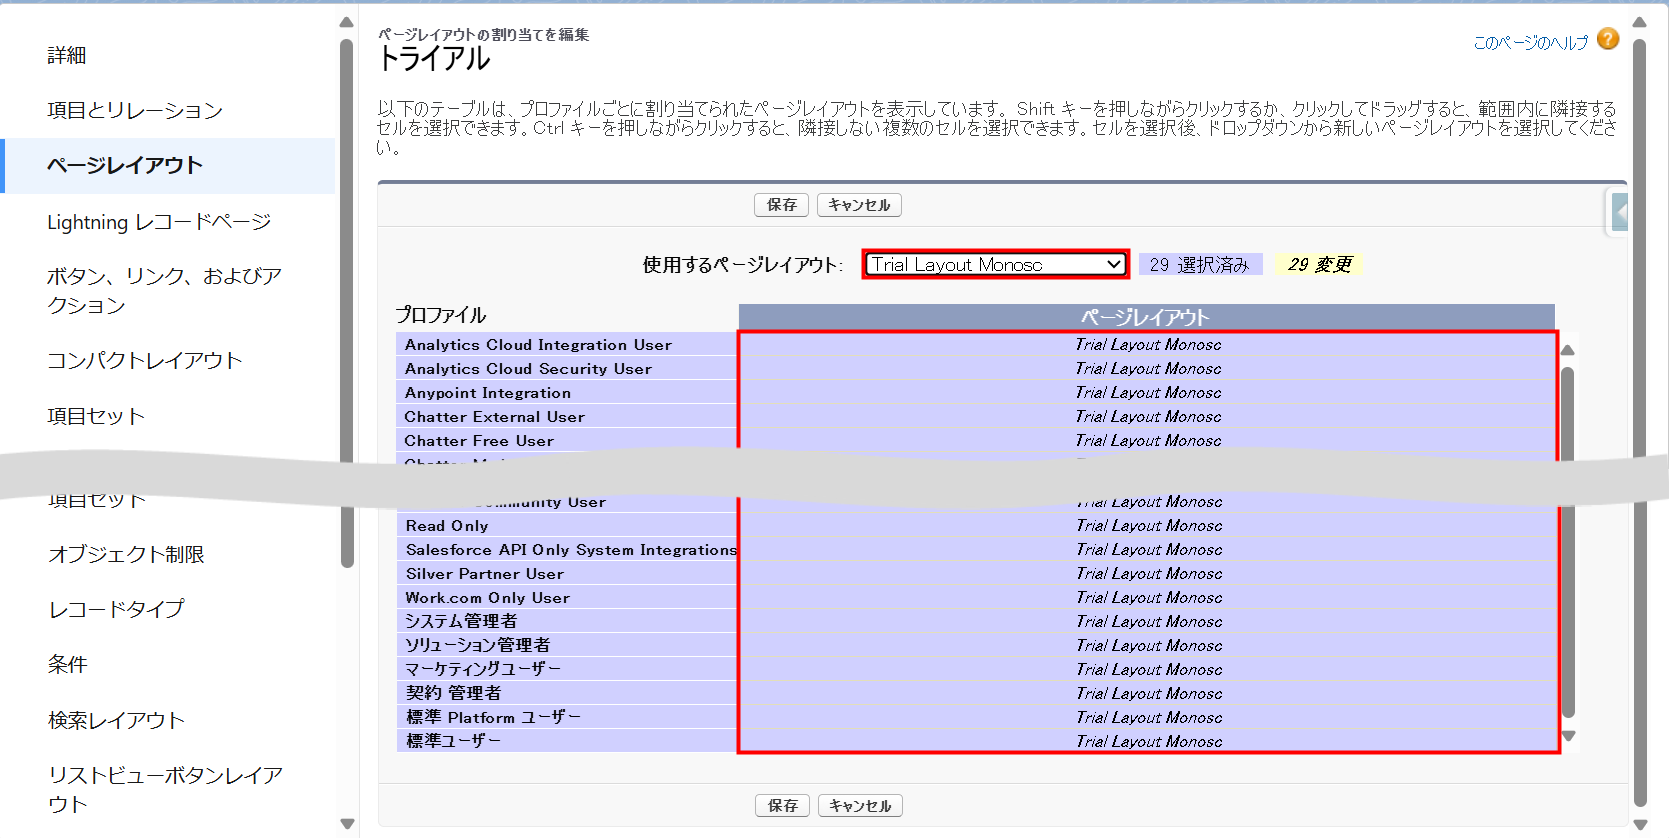The image size is (1669, 838).
Task: Click the ページレイアウト column header
Action: pos(1146,317)
